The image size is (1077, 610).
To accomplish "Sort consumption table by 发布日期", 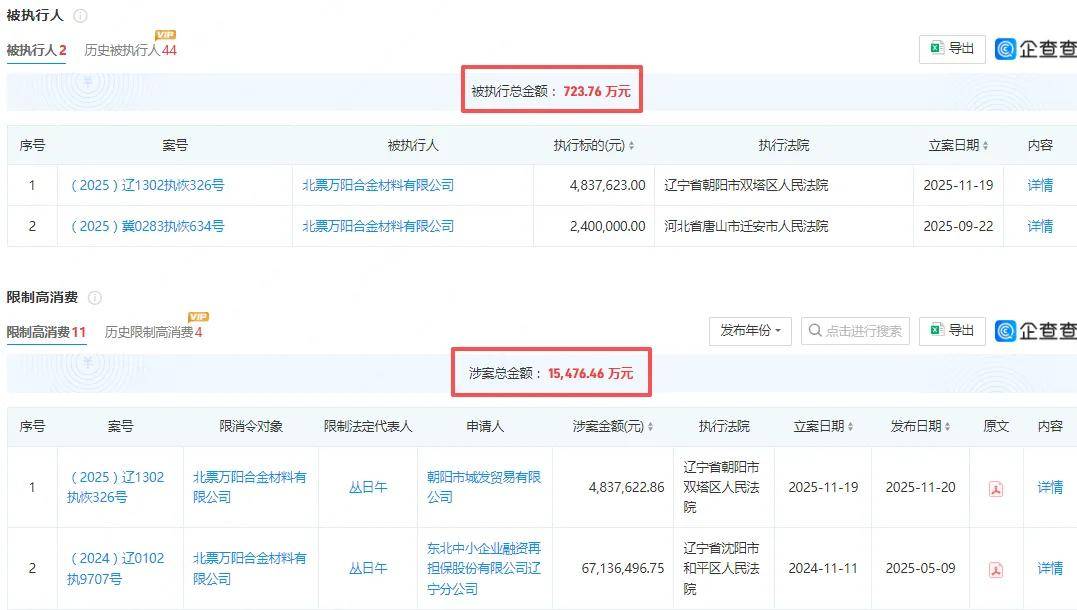I will click(x=947, y=427).
